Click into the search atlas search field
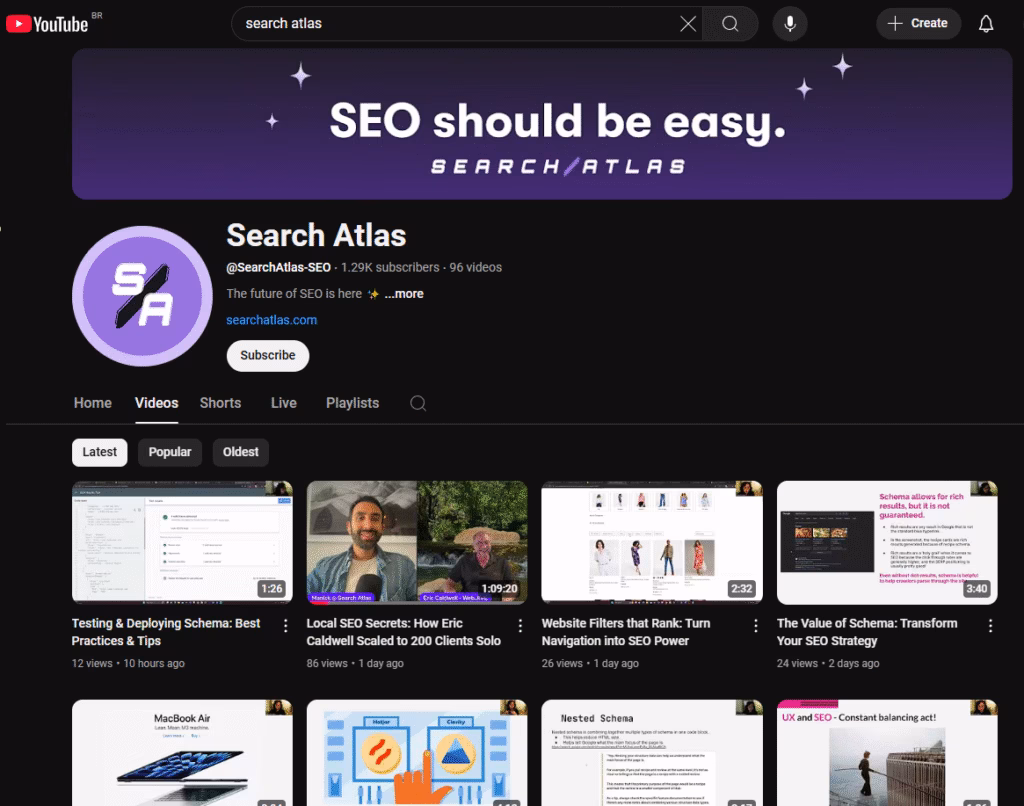The width and height of the screenshot is (1024, 806). click(450, 24)
